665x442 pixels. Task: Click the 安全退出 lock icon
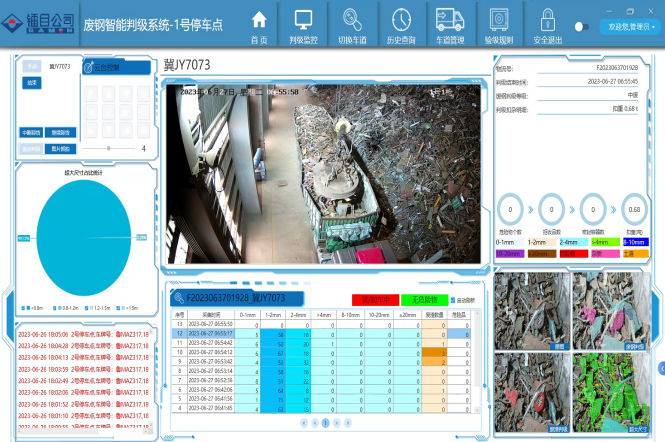pos(548,19)
